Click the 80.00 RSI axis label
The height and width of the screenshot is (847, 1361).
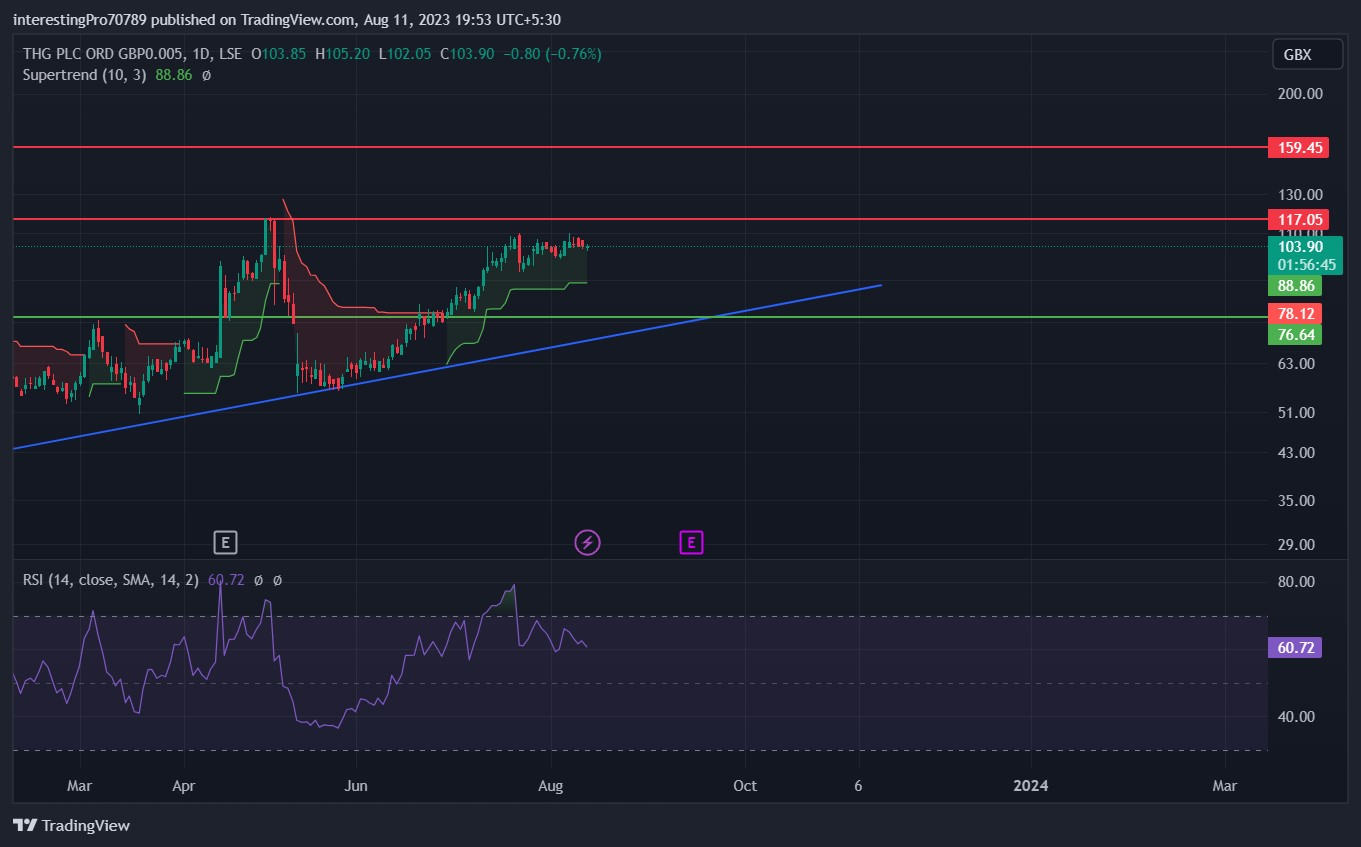coord(1296,582)
